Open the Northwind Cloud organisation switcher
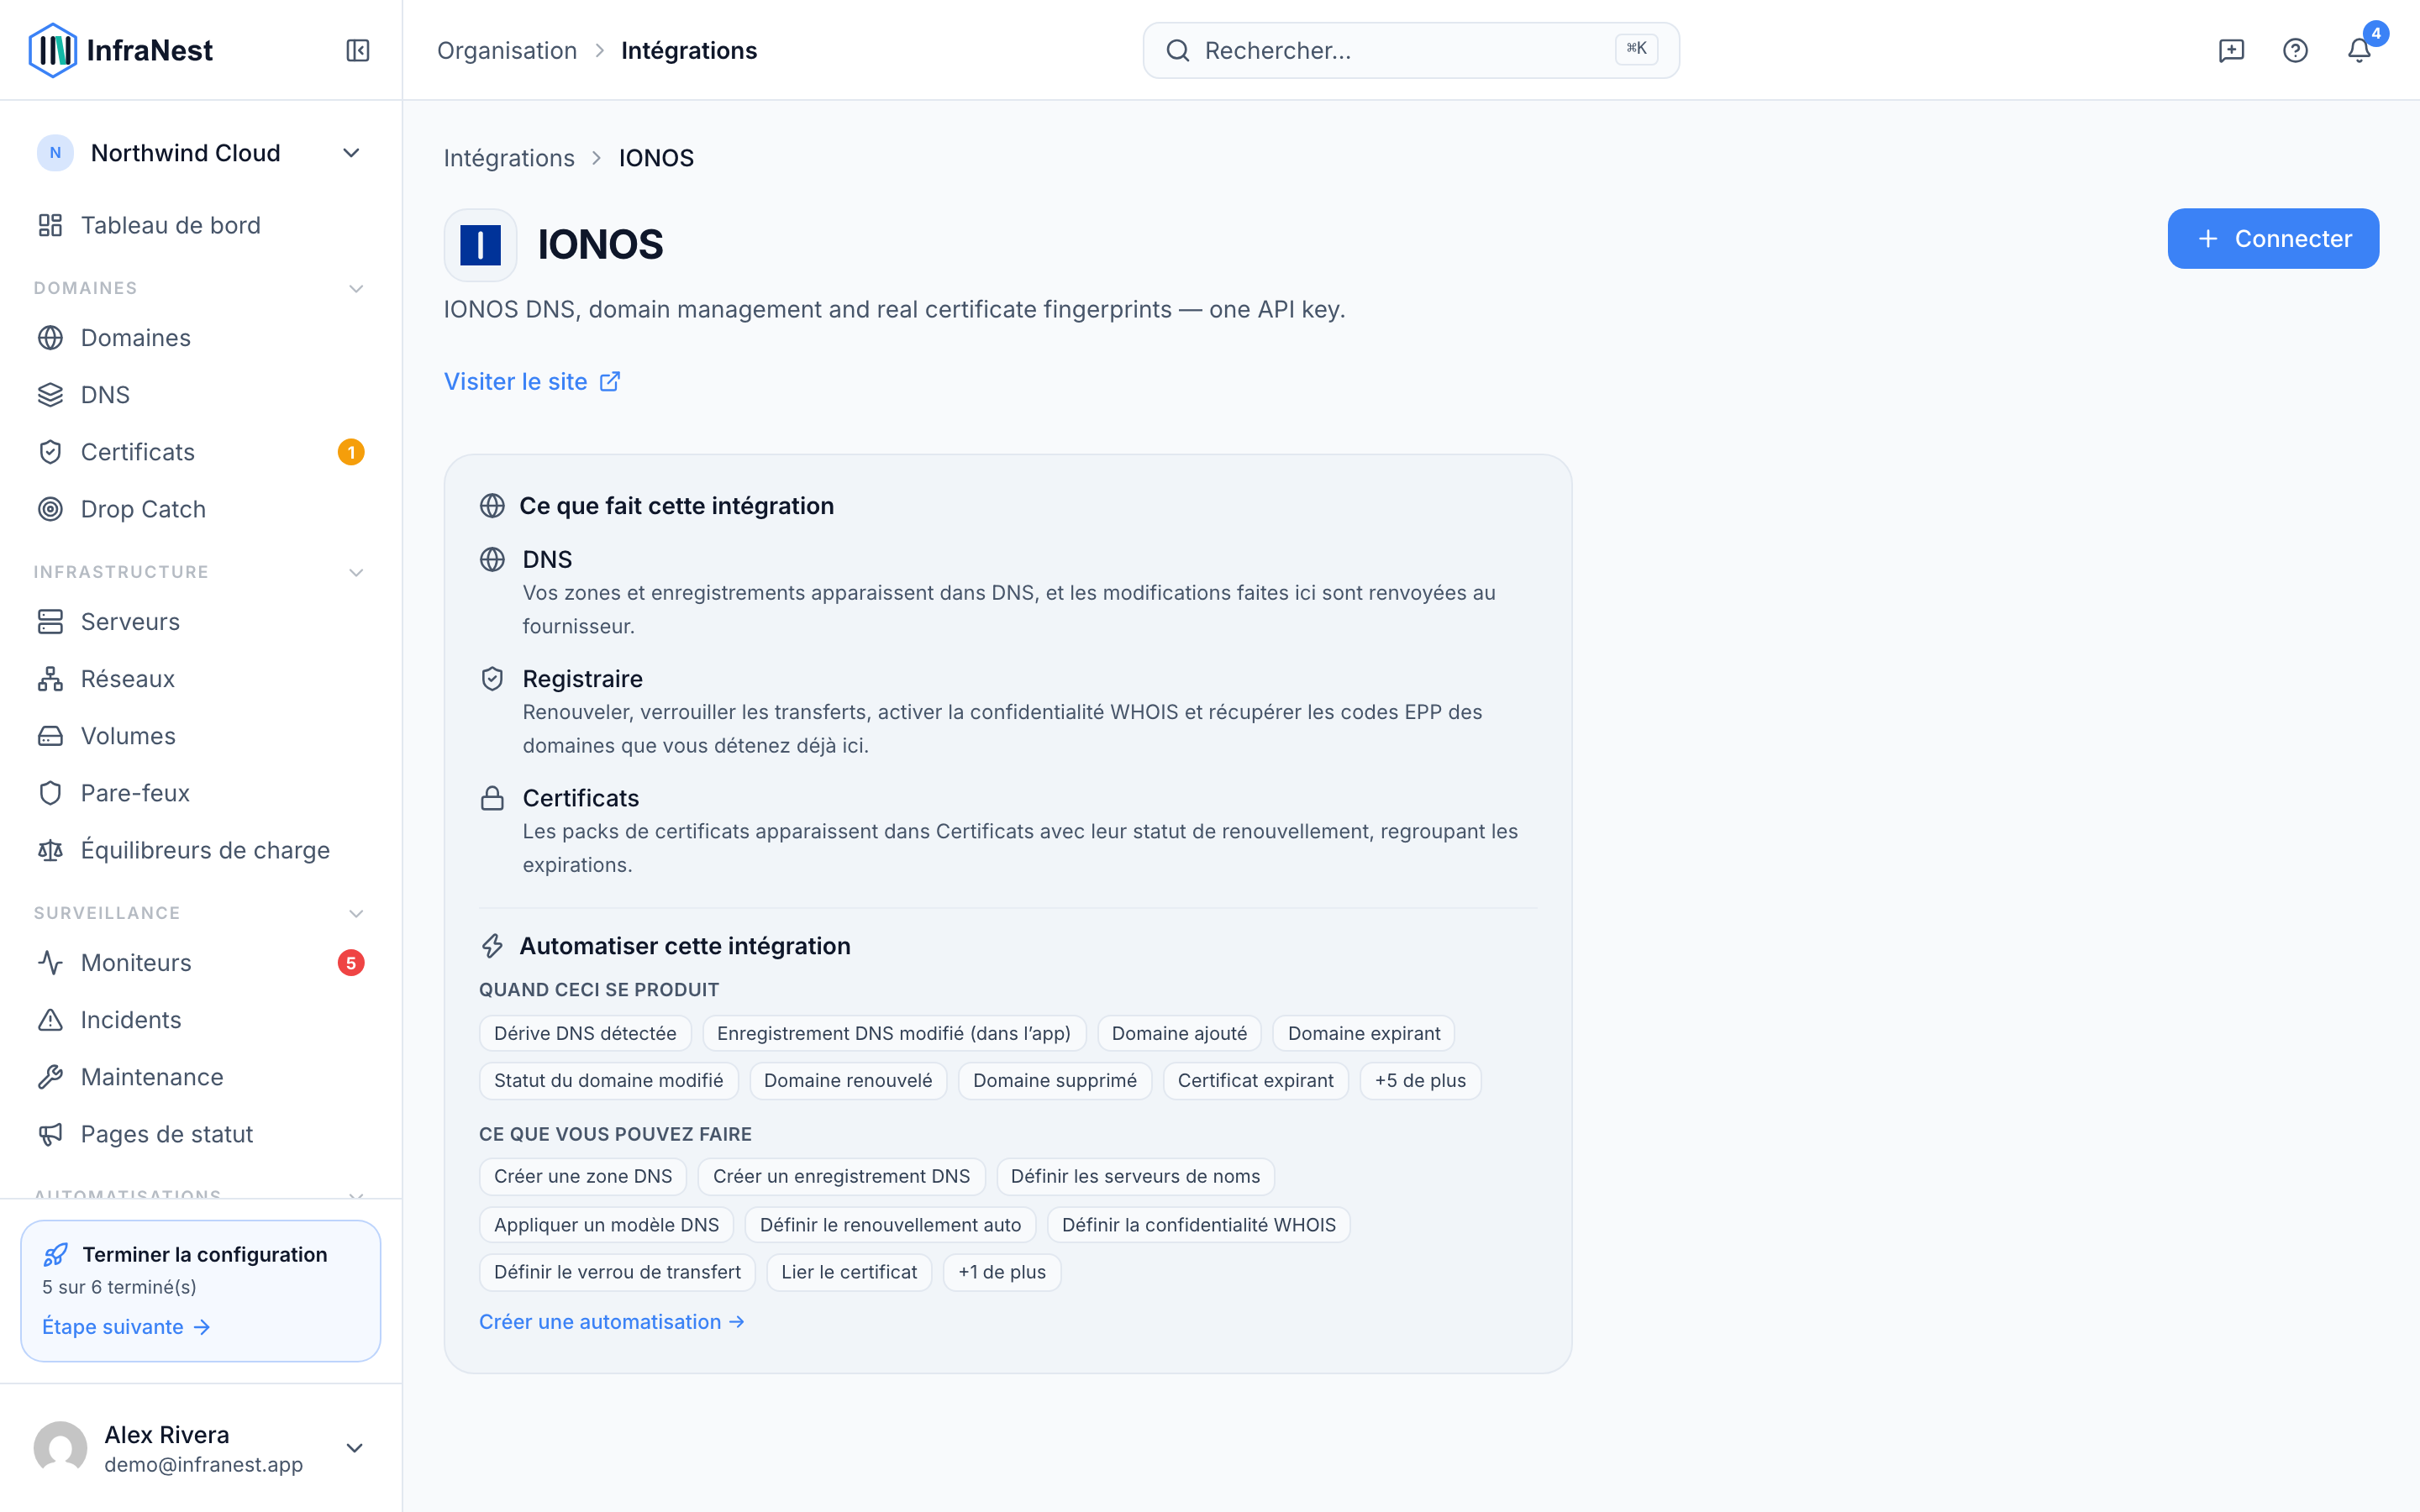This screenshot has height=1512, width=2420. pos(200,153)
